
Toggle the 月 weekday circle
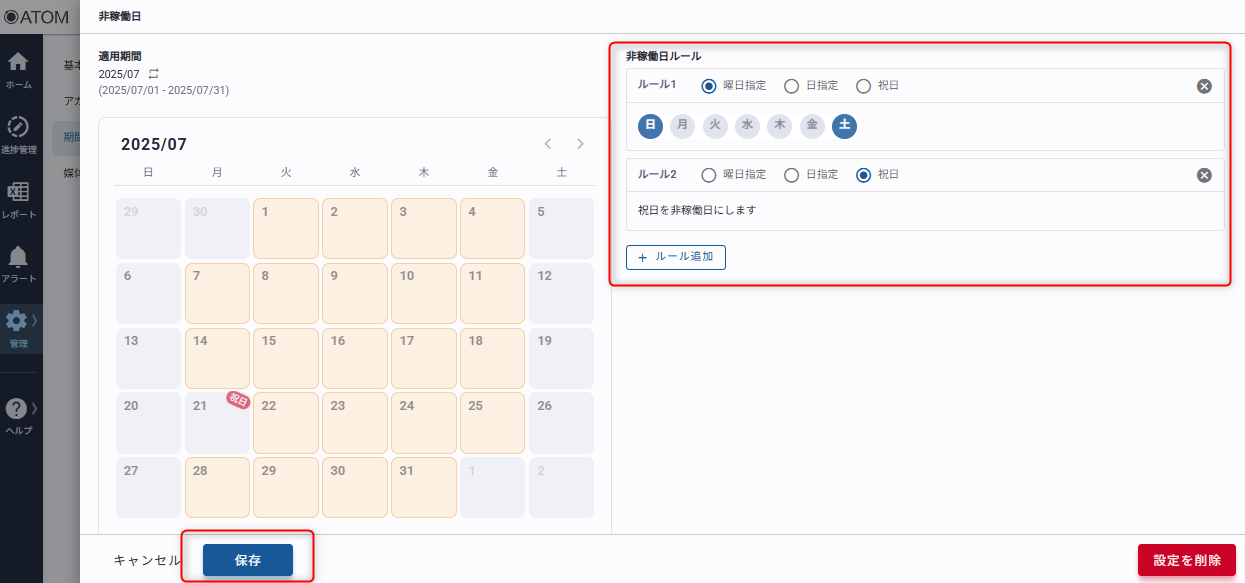coord(682,126)
